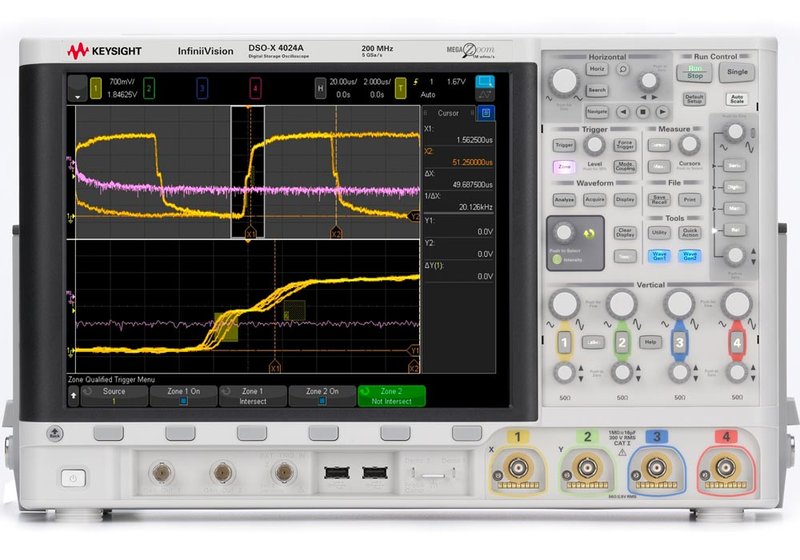Tap the X2 cursor marker in upper waveform
The image size is (800, 560).
(336, 233)
